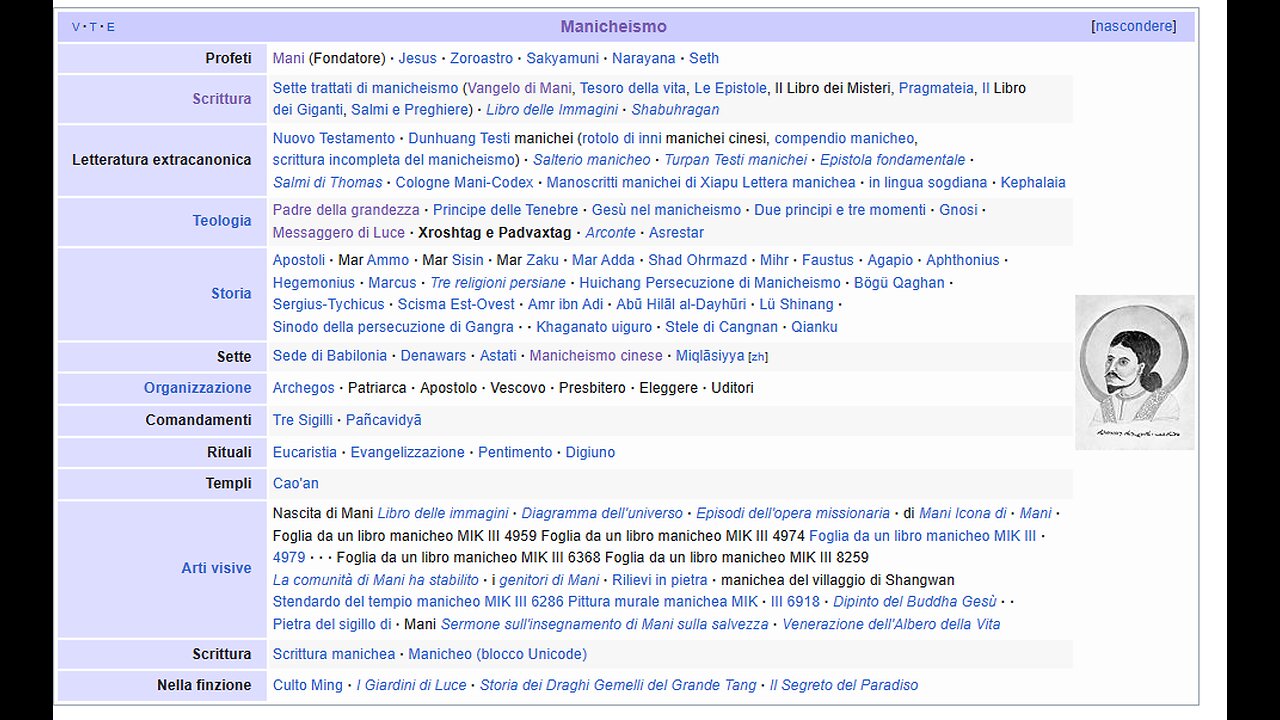Click the E edit link in navbox header
This screenshot has height=720, width=1280.
[110, 27]
